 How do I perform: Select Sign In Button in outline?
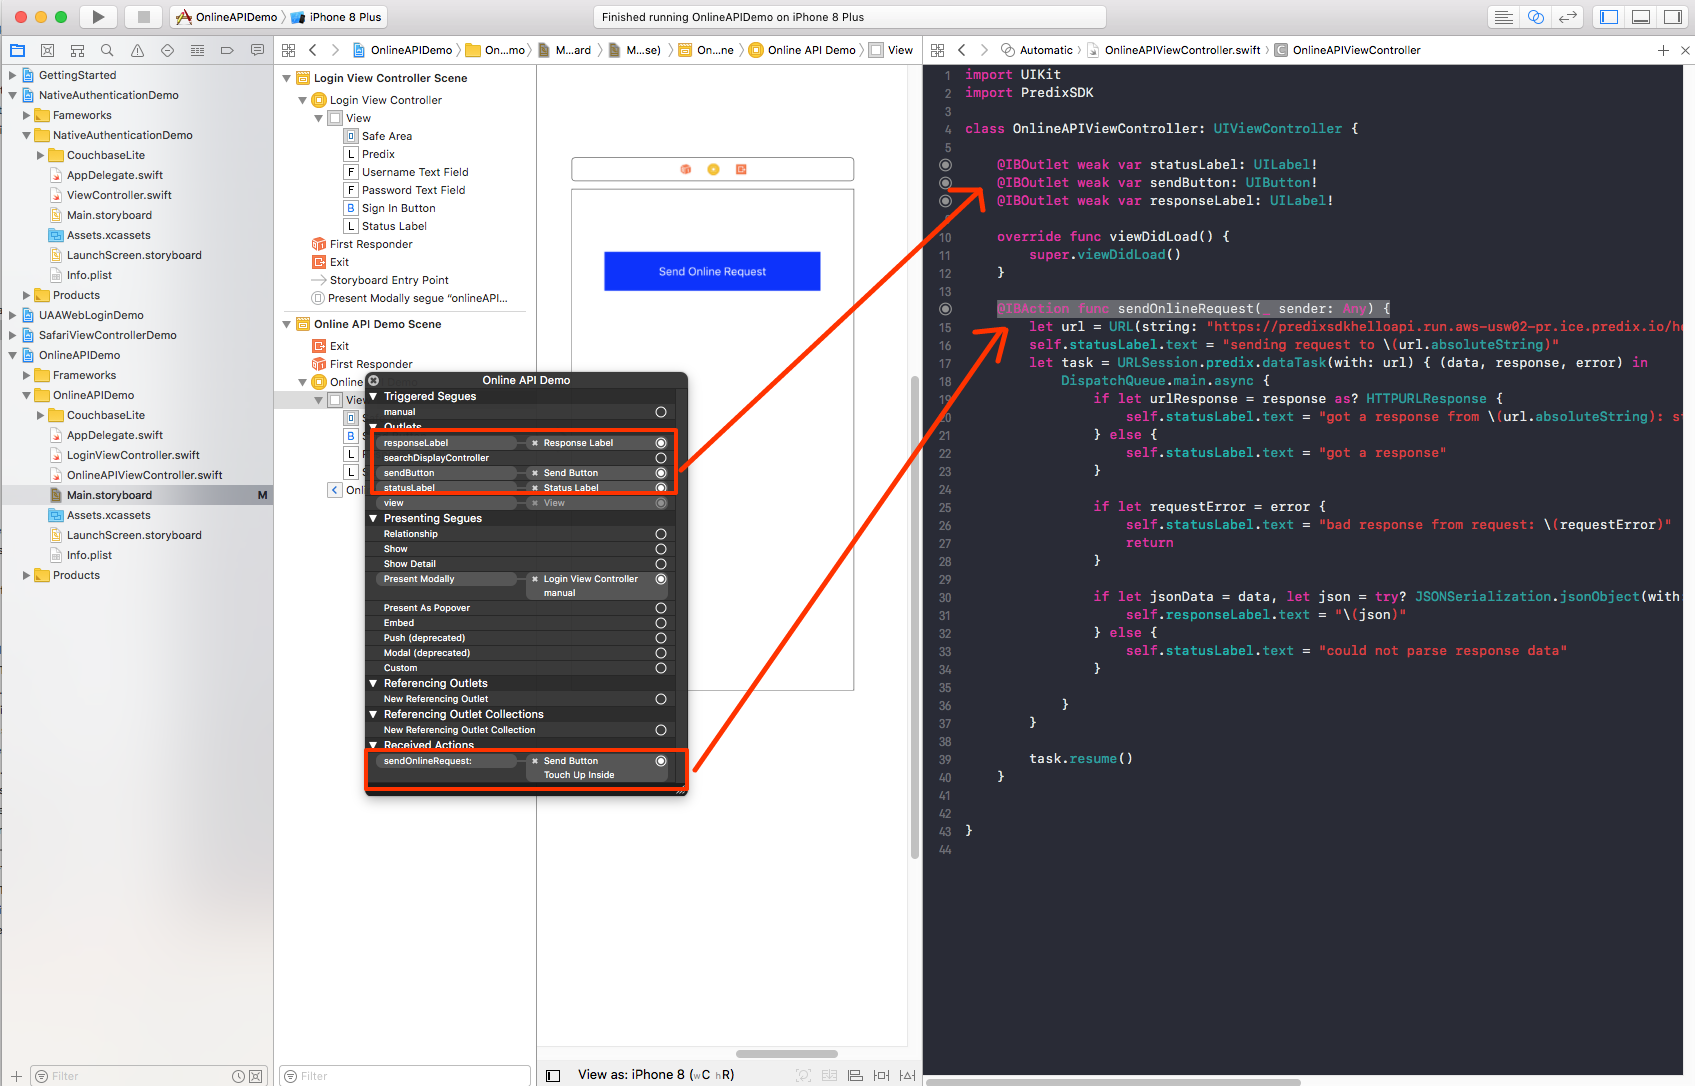398,208
